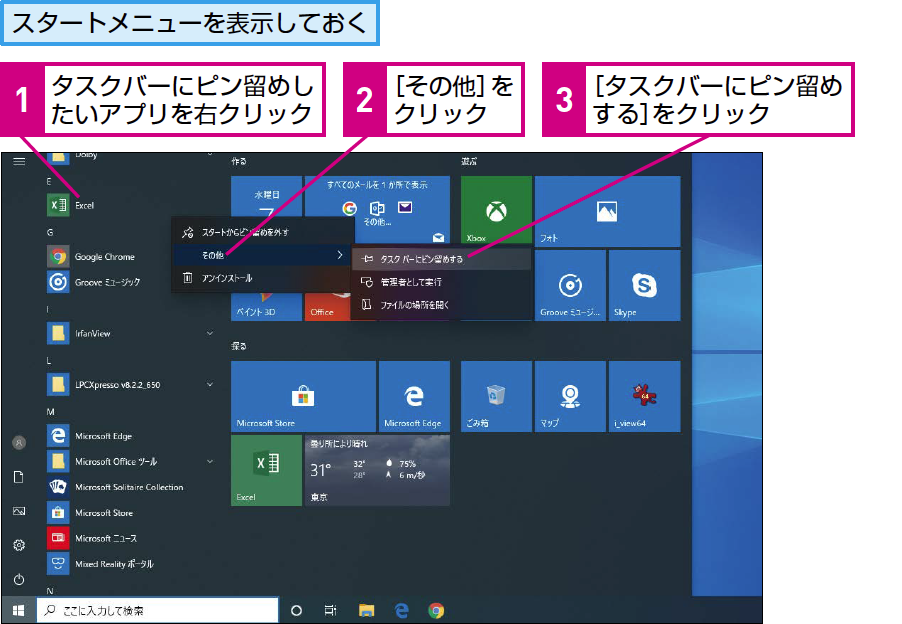Open Chrome from the taskbar

[x=436, y=610]
